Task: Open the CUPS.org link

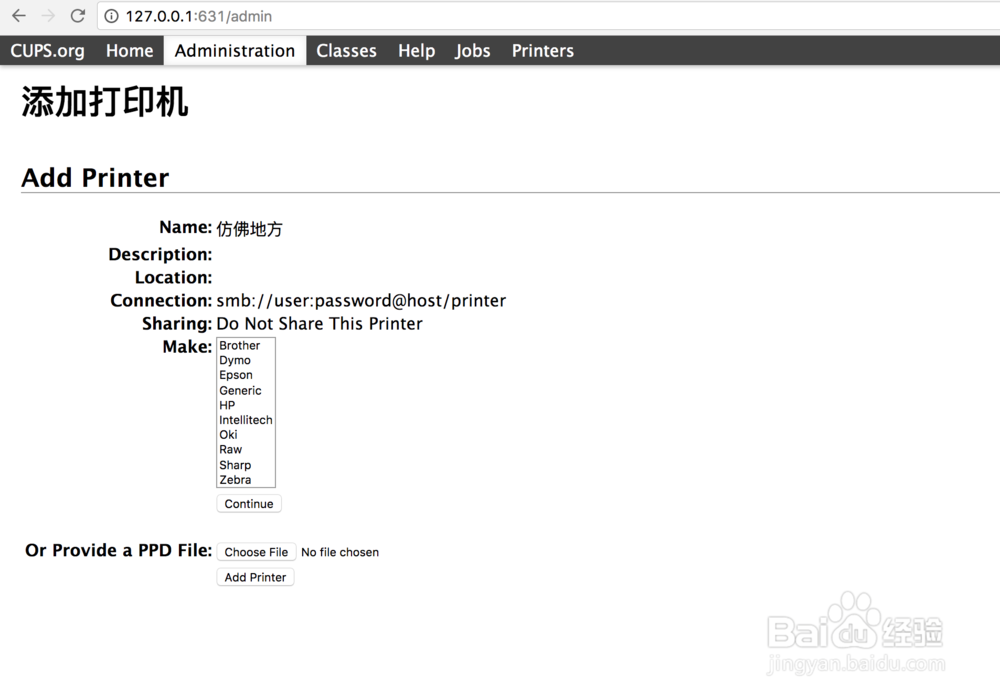Action: click(47, 50)
